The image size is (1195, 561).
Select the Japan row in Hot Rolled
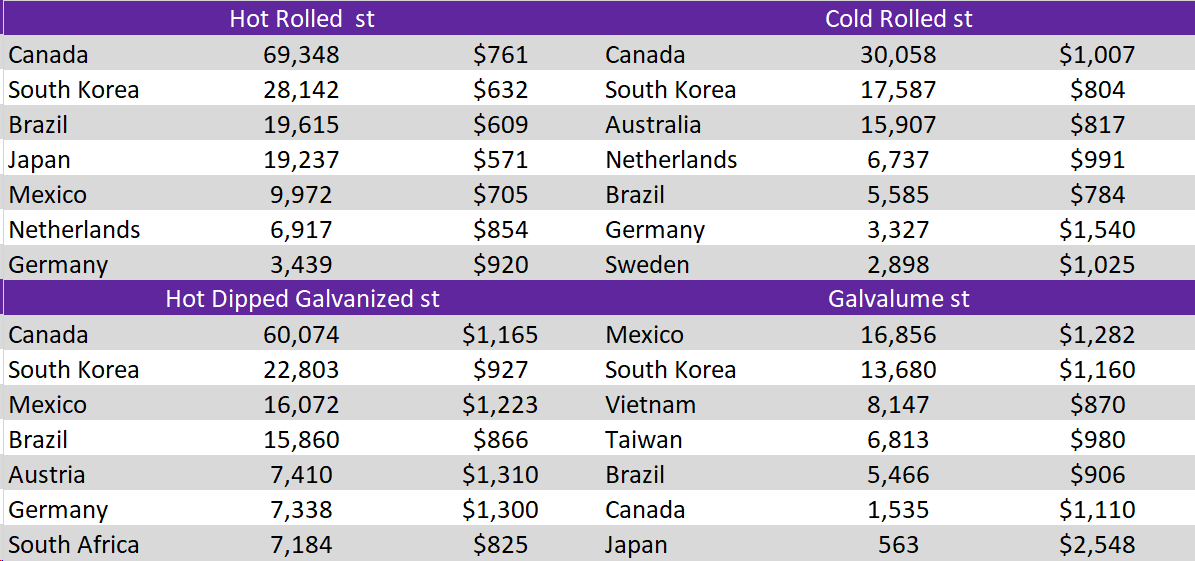click(x=40, y=160)
